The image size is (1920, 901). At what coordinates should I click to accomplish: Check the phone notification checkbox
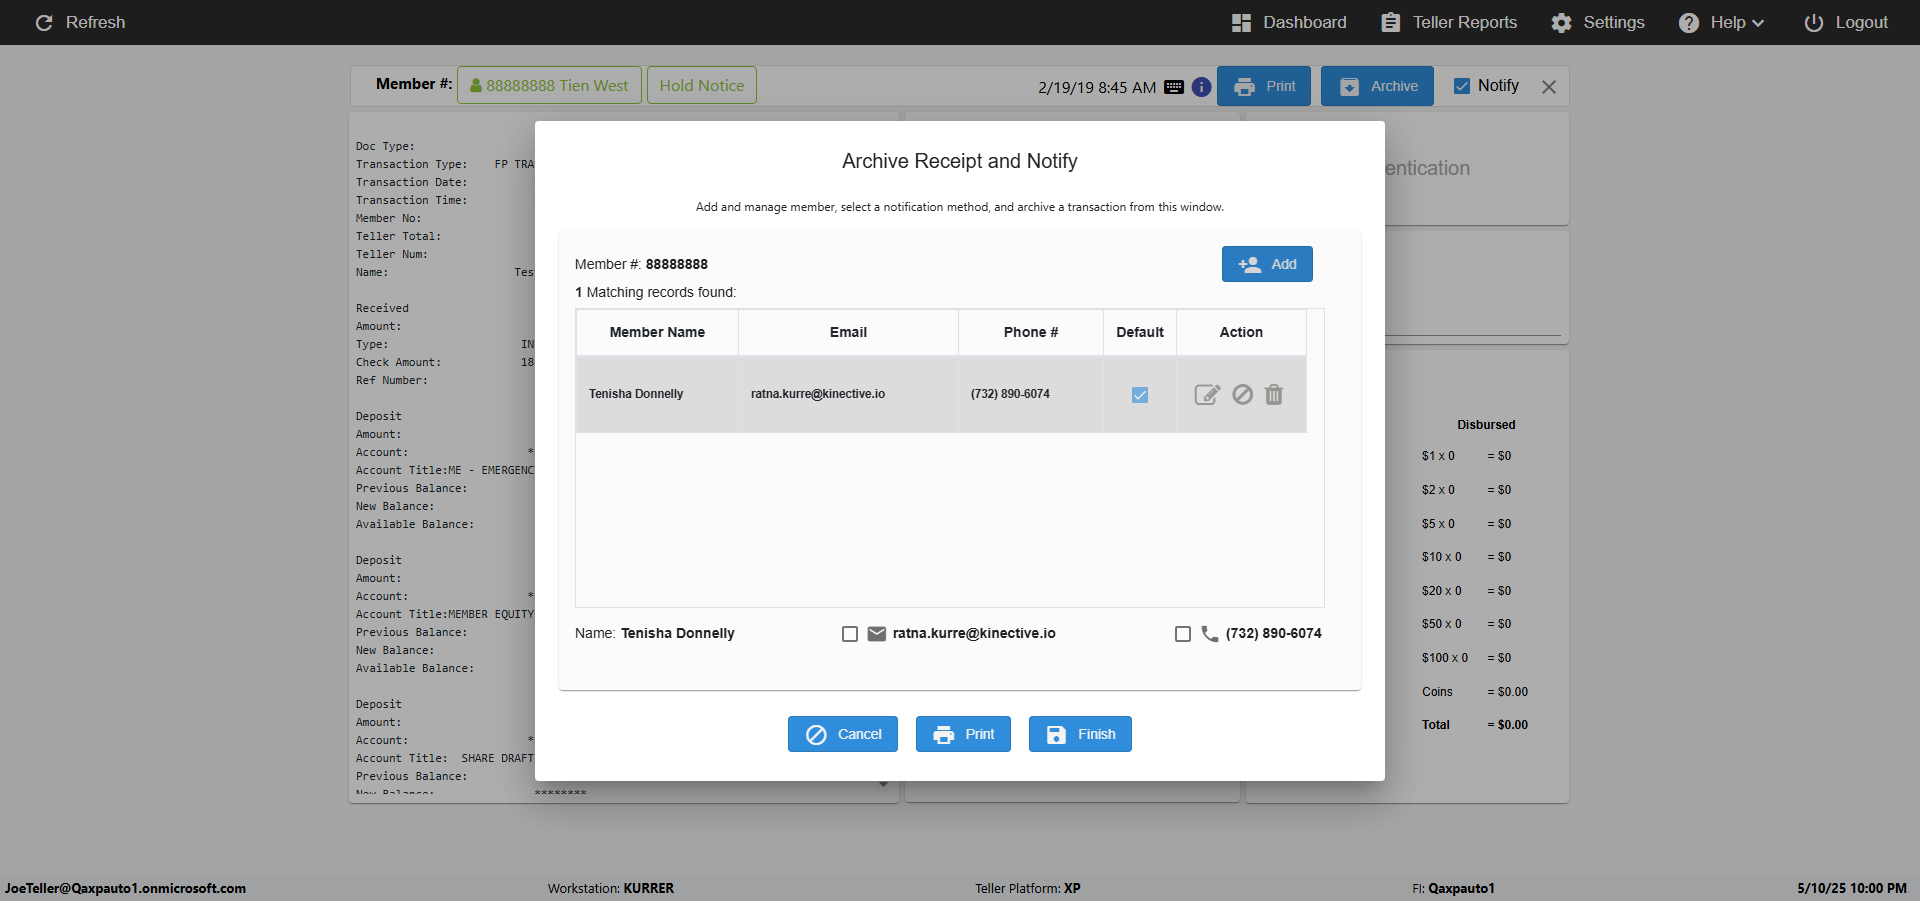click(x=1183, y=634)
